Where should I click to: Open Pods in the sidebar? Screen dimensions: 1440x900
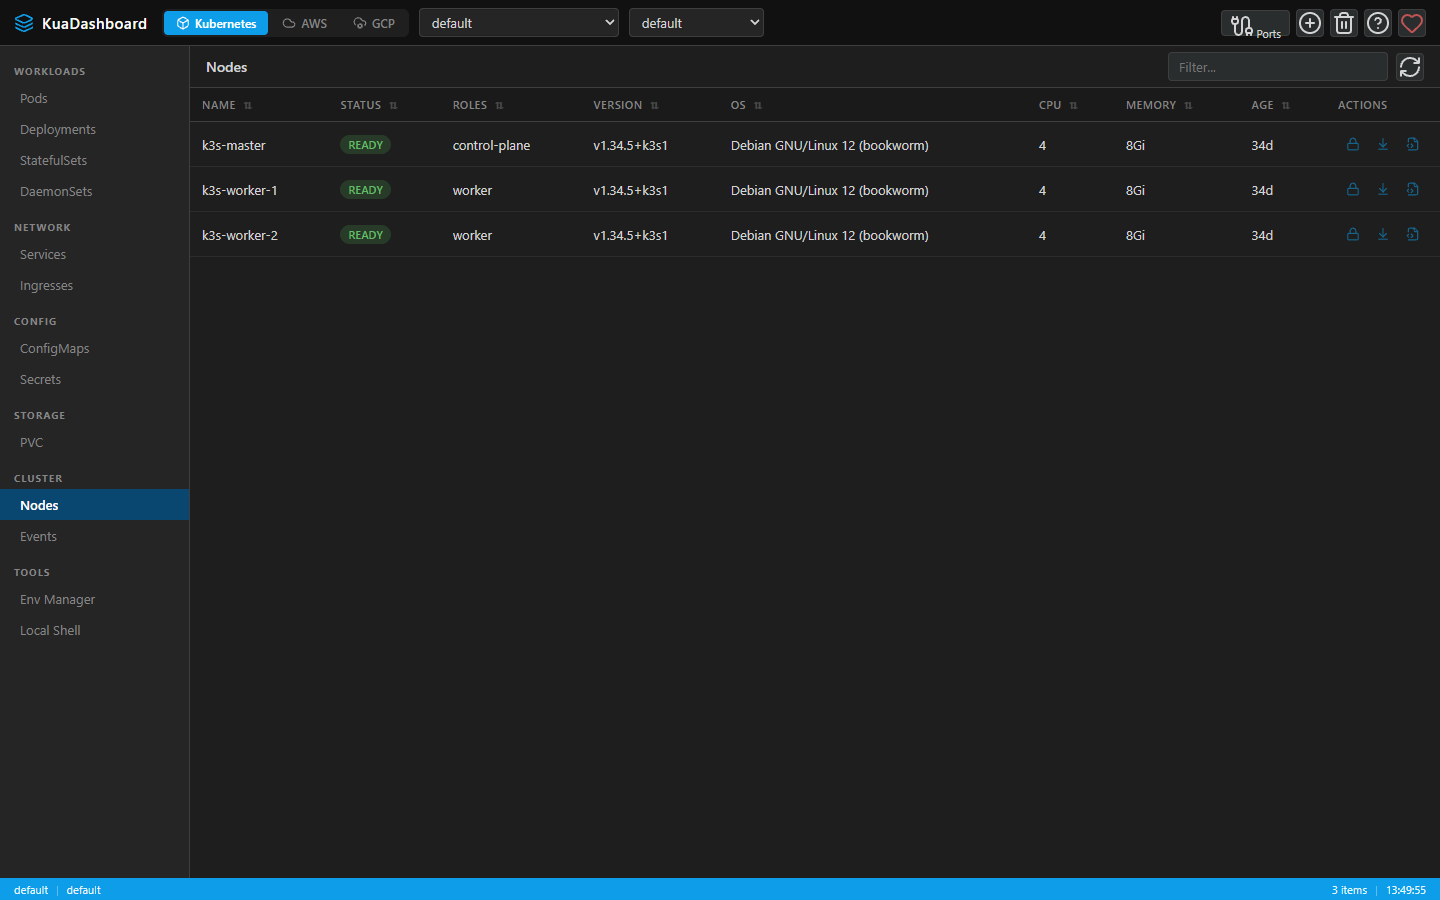click(x=94, y=99)
